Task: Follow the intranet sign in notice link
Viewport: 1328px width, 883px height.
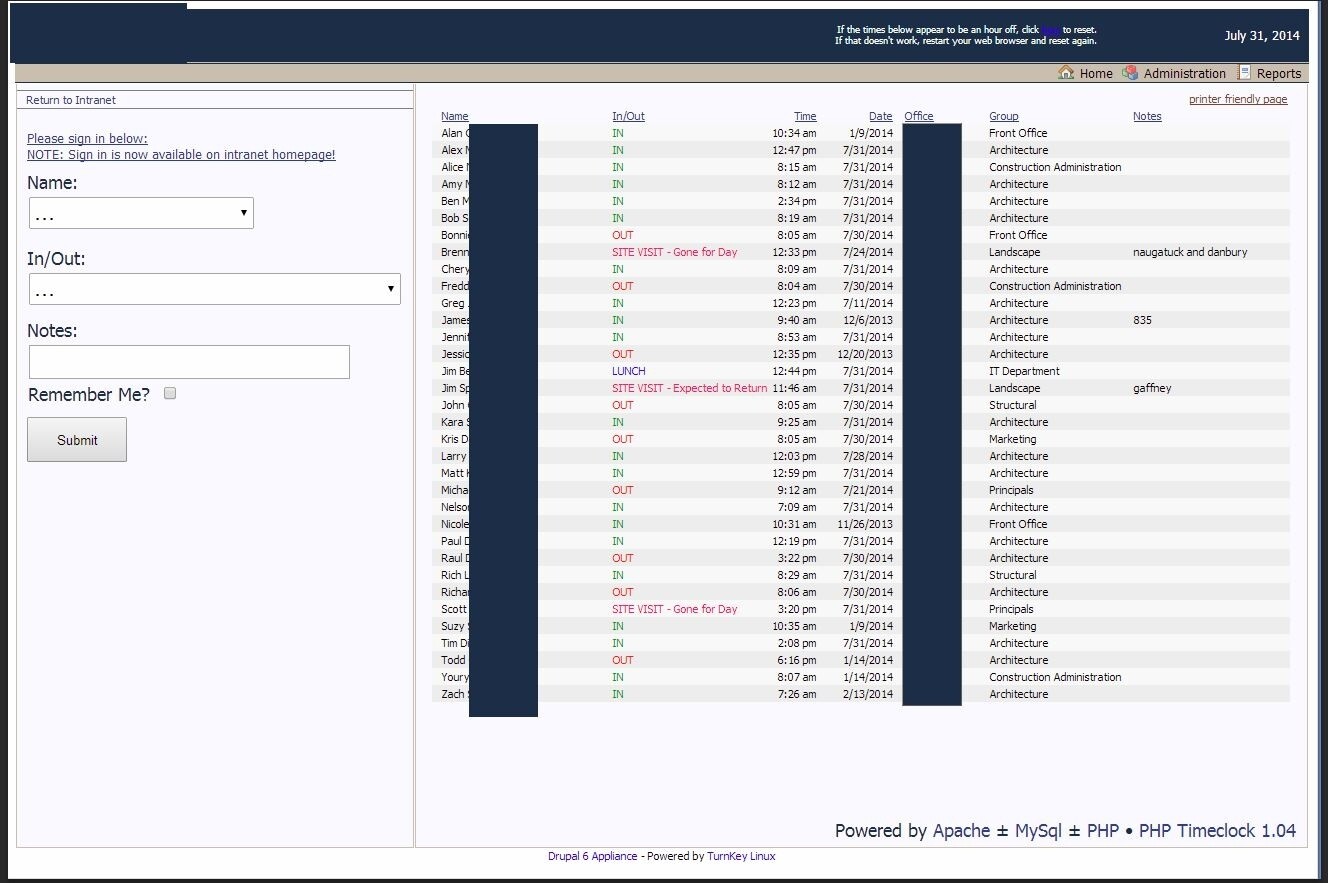Action: 181,155
